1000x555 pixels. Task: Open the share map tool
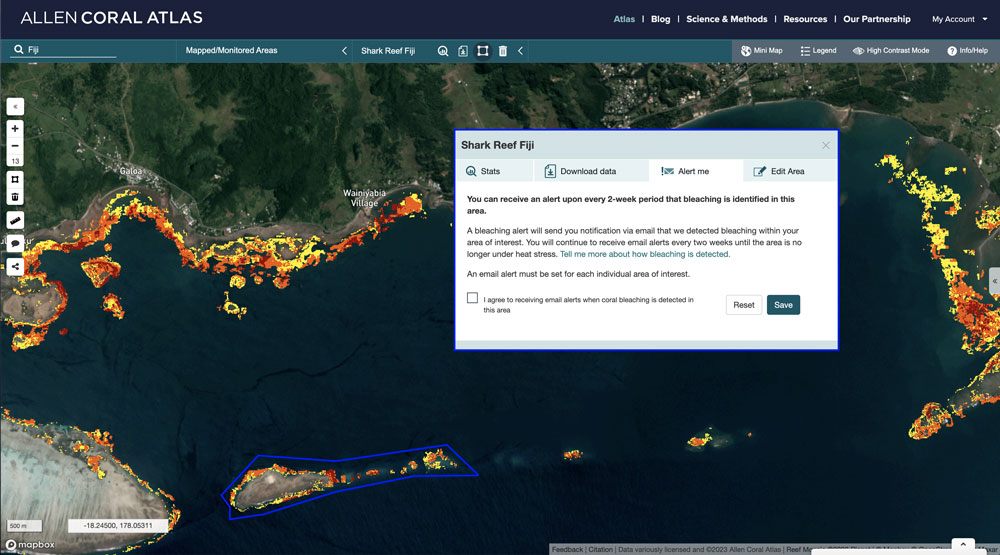pyautogui.click(x=15, y=266)
